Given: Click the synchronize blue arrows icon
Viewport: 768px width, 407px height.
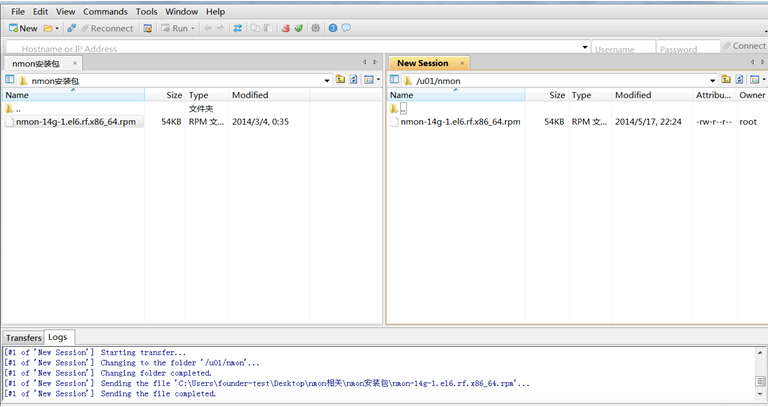Looking at the screenshot, I should click(238, 28).
